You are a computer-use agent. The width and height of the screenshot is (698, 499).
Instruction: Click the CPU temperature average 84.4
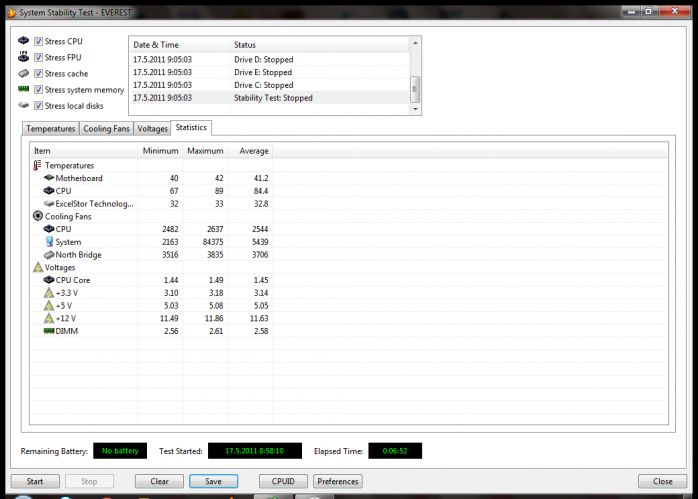click(x=261, y=191)
